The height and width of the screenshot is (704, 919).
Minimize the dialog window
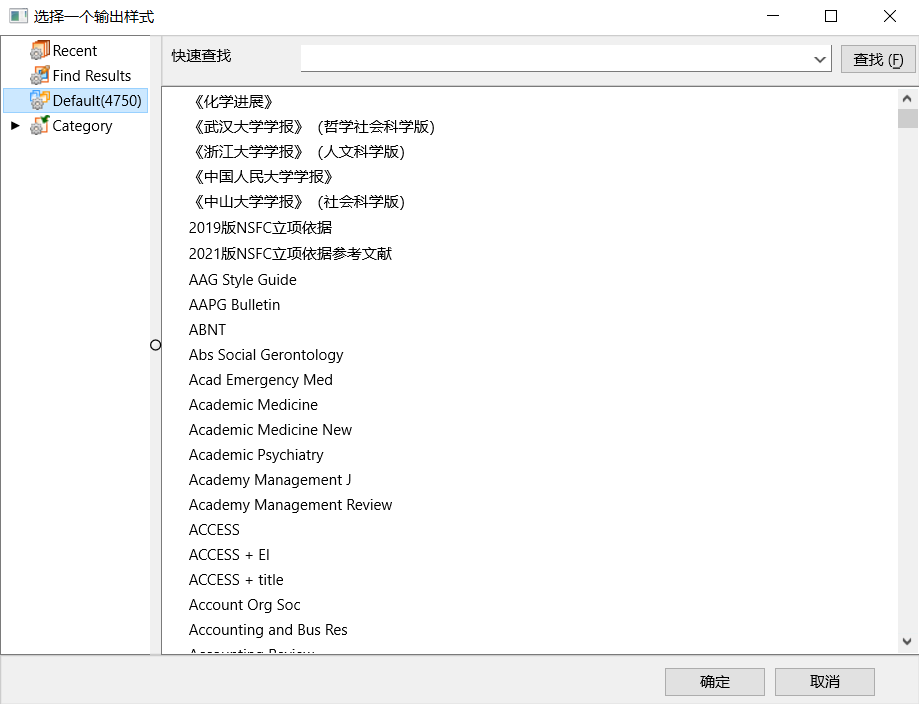[x=773, y=16]
